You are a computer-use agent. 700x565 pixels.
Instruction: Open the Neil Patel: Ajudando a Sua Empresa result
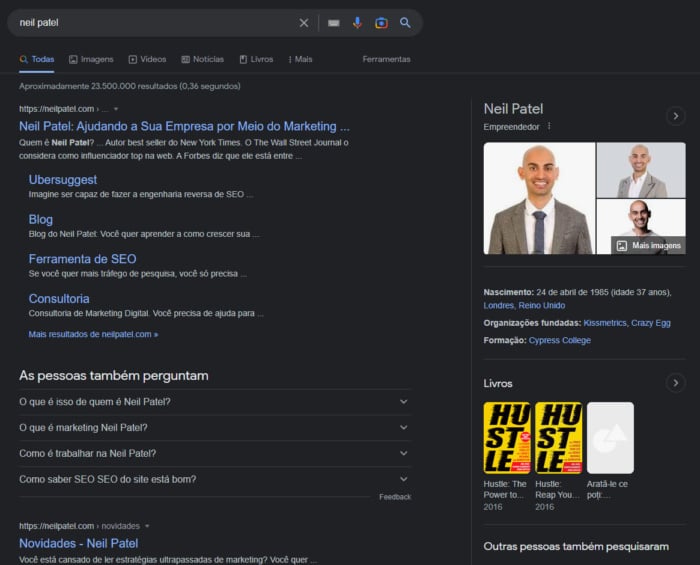click(184, 126)
